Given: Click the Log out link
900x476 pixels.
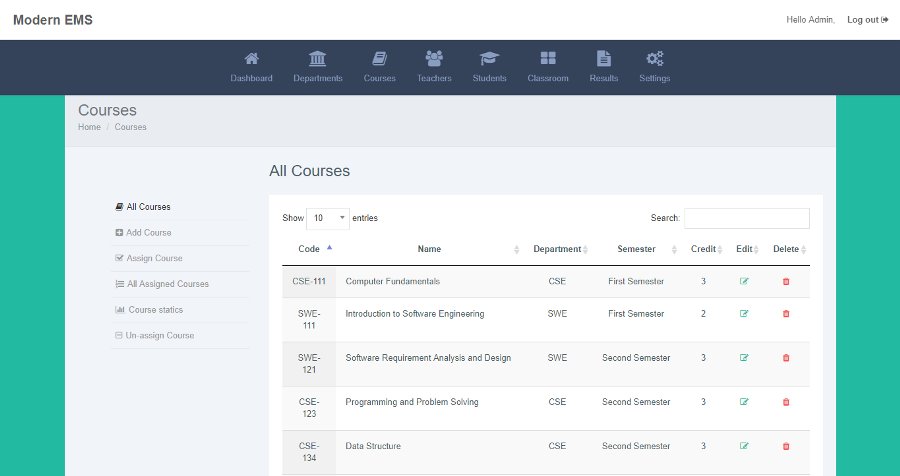Looking at the screenshot, I should coord(867,20).
